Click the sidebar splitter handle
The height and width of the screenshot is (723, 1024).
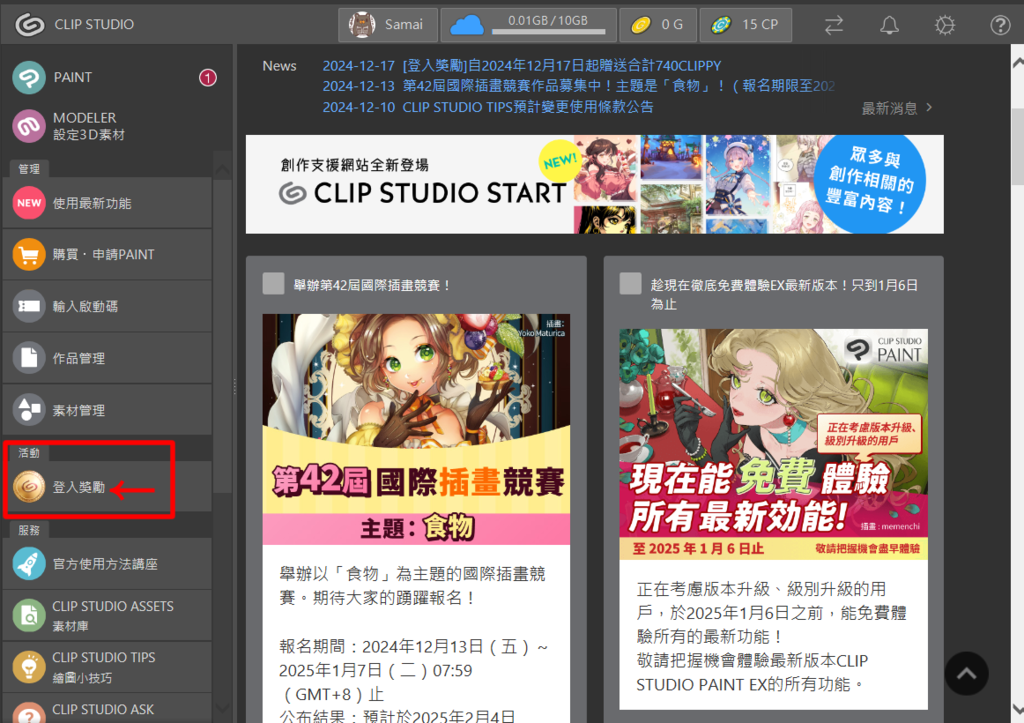234,387
